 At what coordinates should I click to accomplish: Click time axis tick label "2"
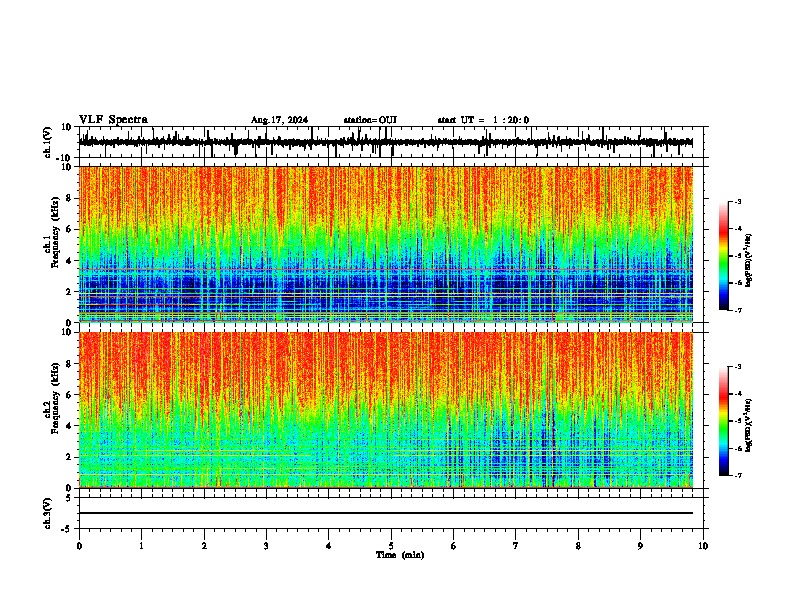204,546
